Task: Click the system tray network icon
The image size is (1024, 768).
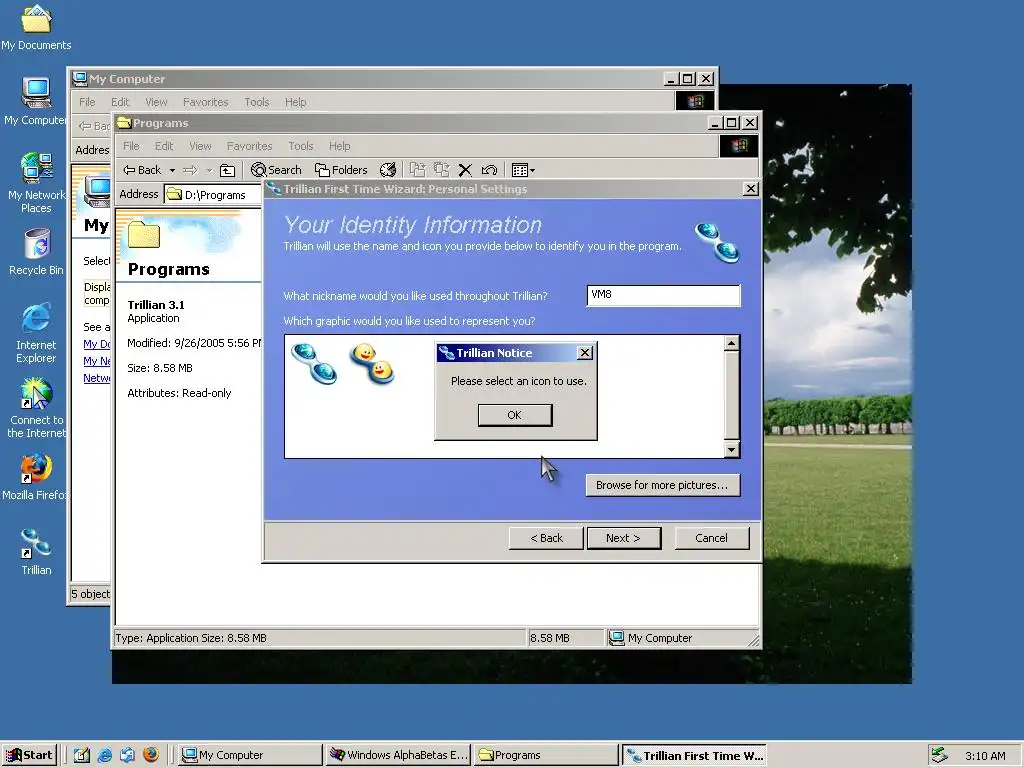Action: click(939, 755)
